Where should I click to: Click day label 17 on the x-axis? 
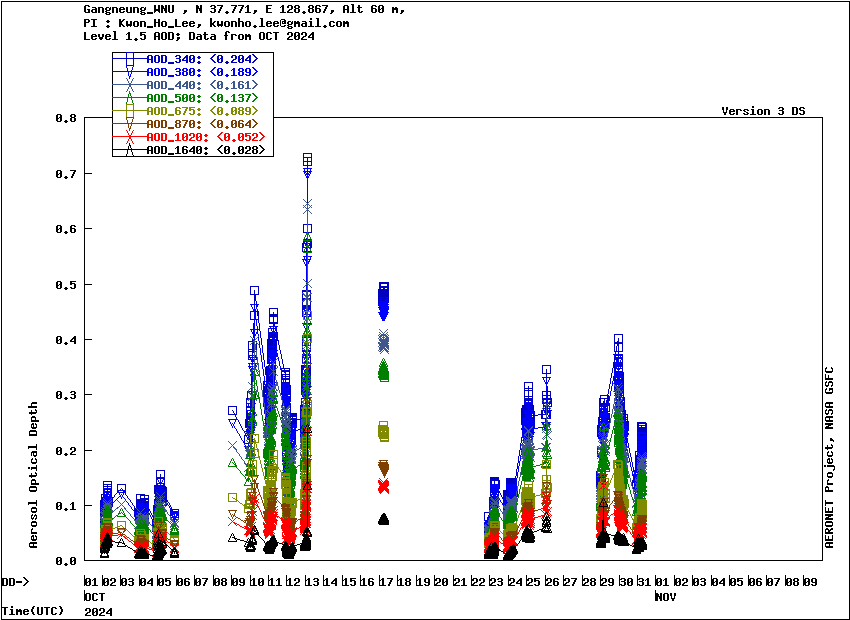386,582
